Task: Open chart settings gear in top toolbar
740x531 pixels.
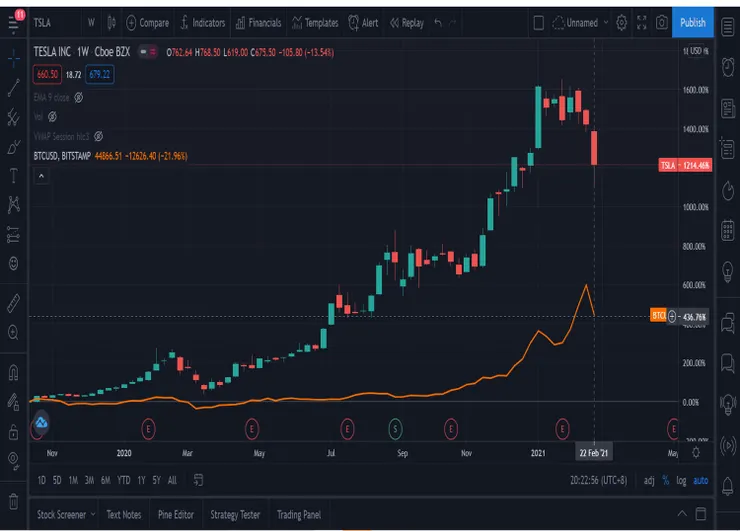Action: [x=622, y=23]
